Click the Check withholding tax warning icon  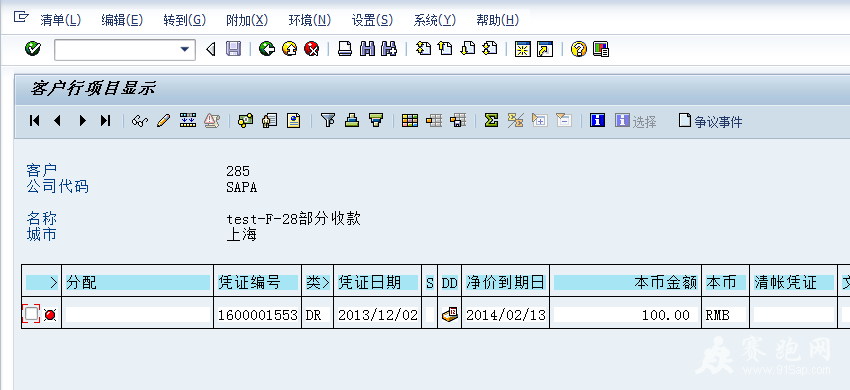[211, 120]
